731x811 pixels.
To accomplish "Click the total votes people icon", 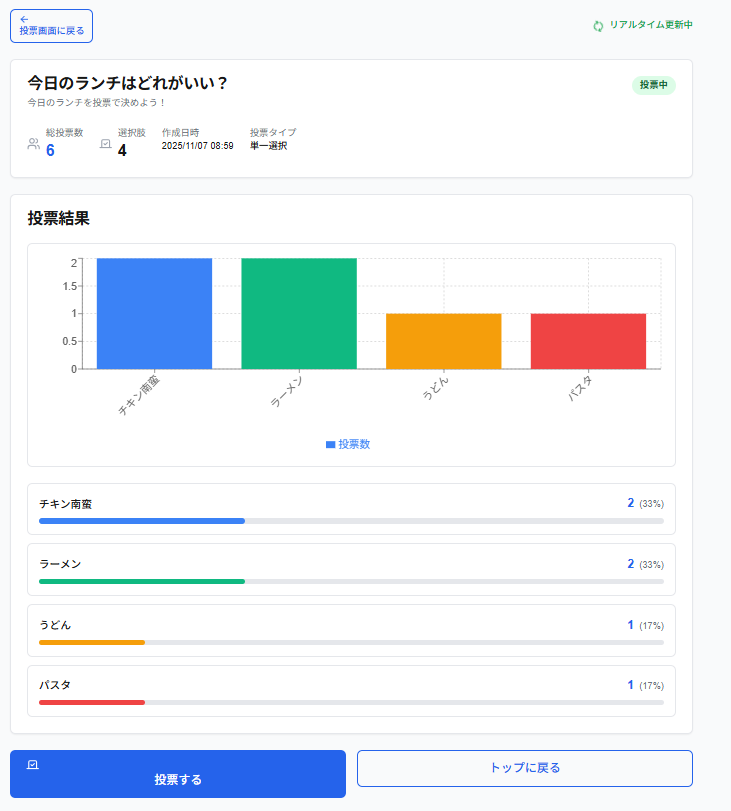I will click(34, 144).
